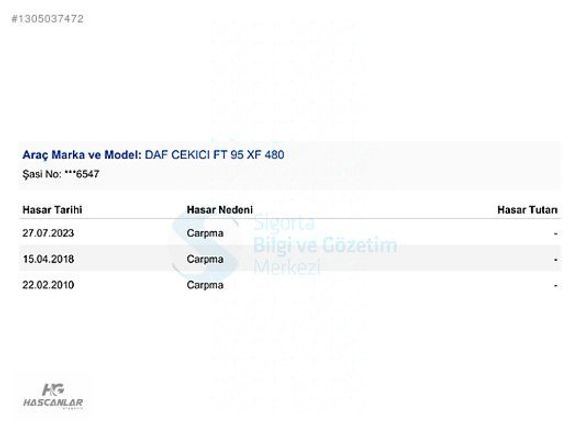This screenshot has width=580, height=435.
Task: Select the damage date 22.02.2010
Action: [48, 285]
